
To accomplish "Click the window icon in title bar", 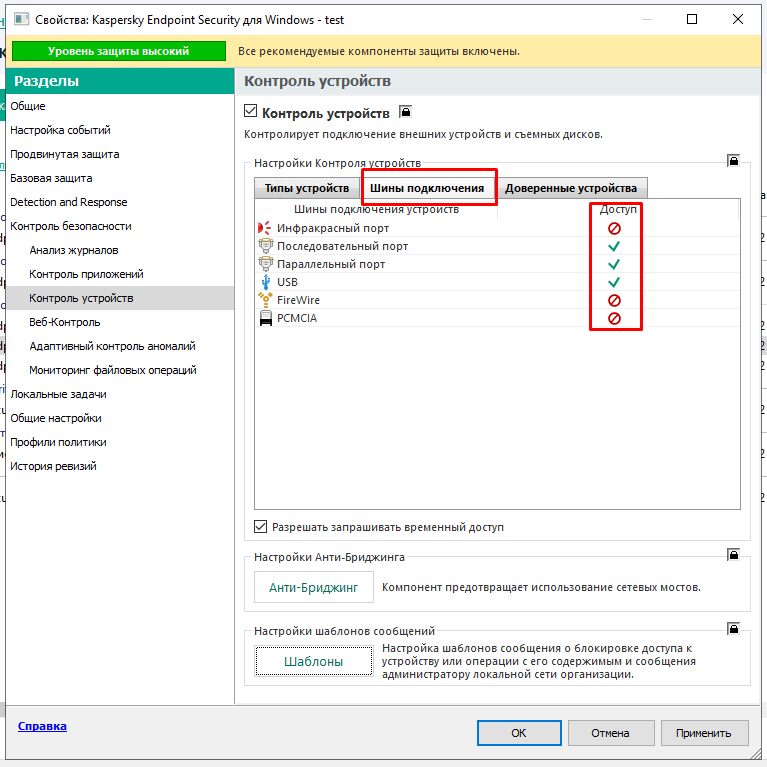I will (22, 20).
